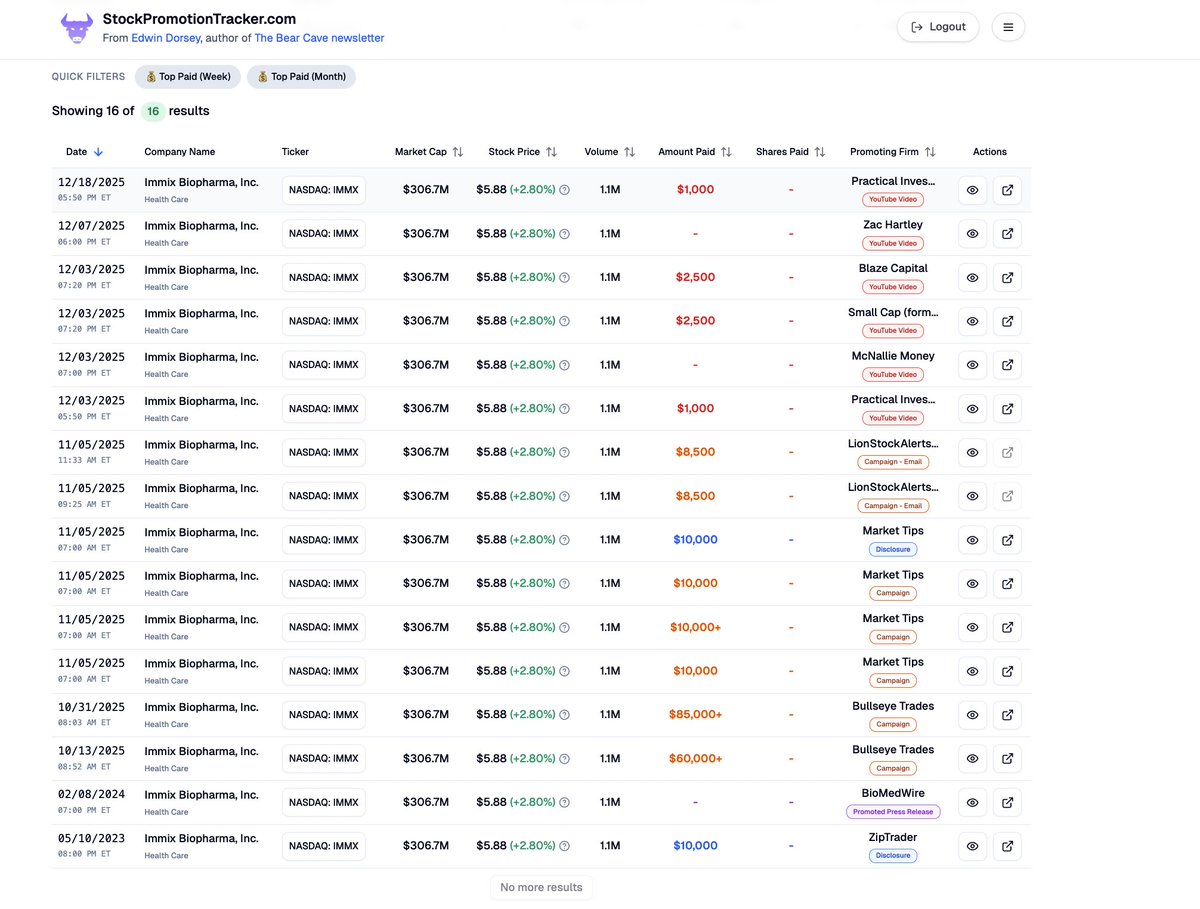Sort table by Date column
The height and width of the screenshot is (909, 1200).
[84, 152]
